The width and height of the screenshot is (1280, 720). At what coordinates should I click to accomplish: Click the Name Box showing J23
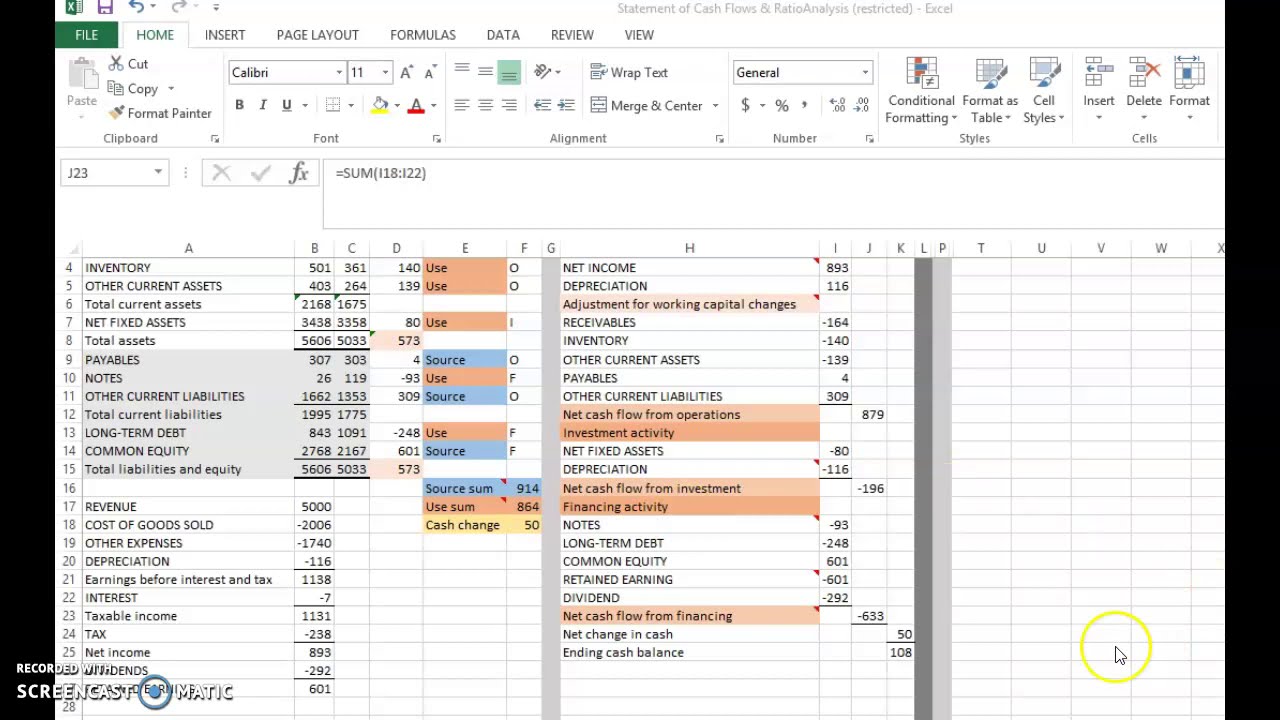[105, 173]
